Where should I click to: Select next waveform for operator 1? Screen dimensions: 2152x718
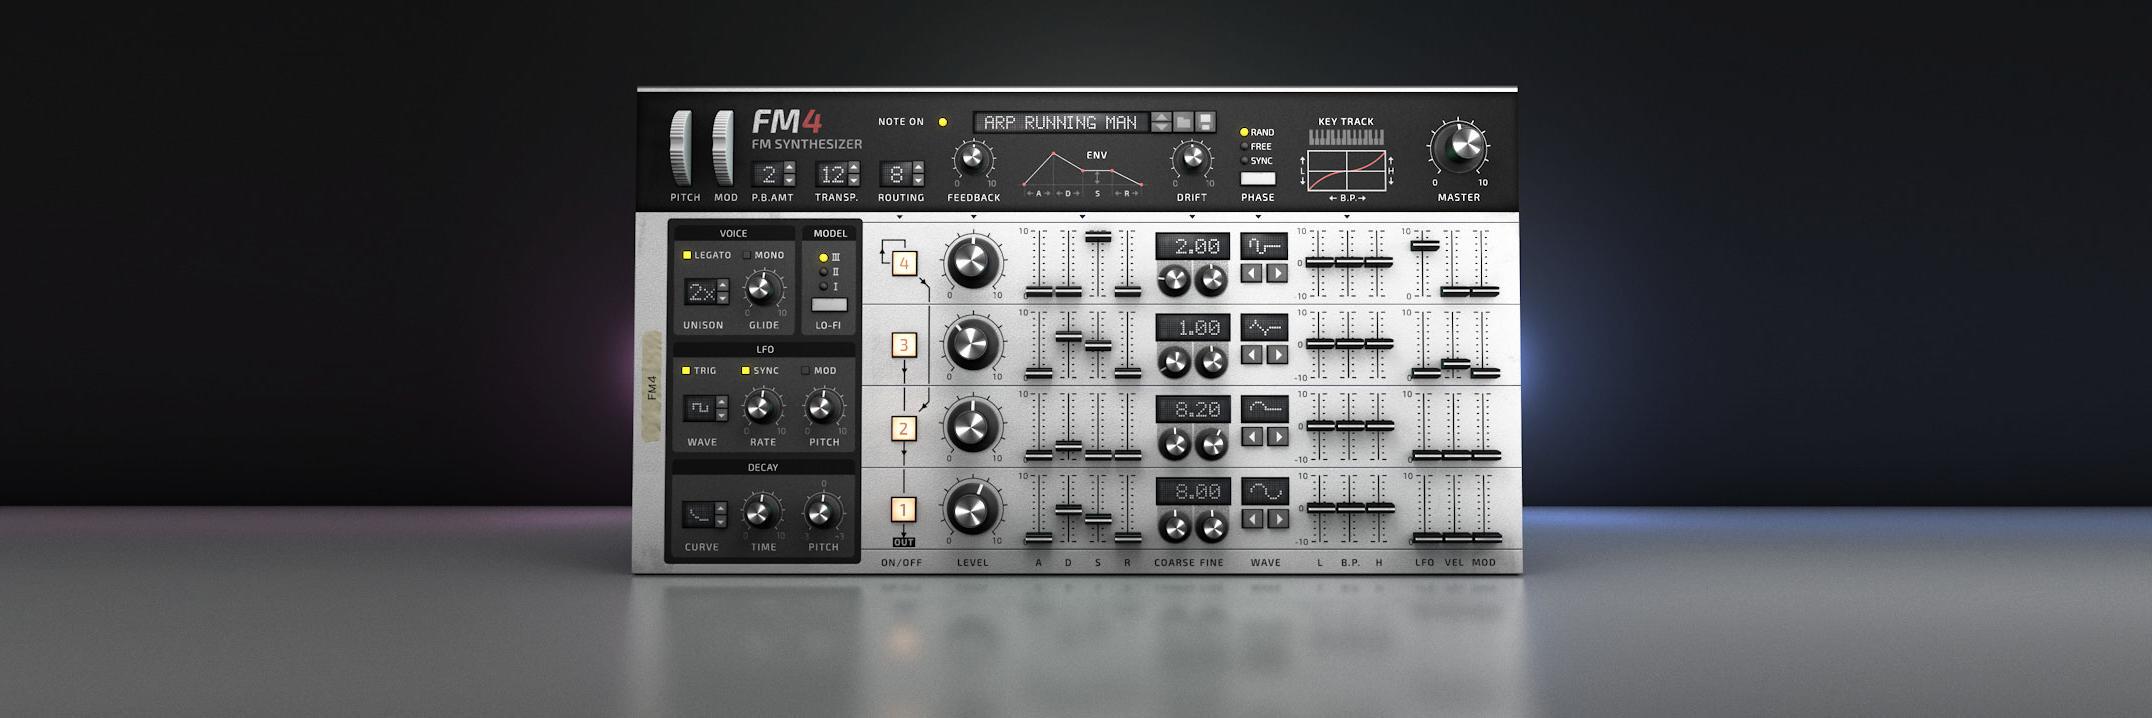pos(1277,519)
